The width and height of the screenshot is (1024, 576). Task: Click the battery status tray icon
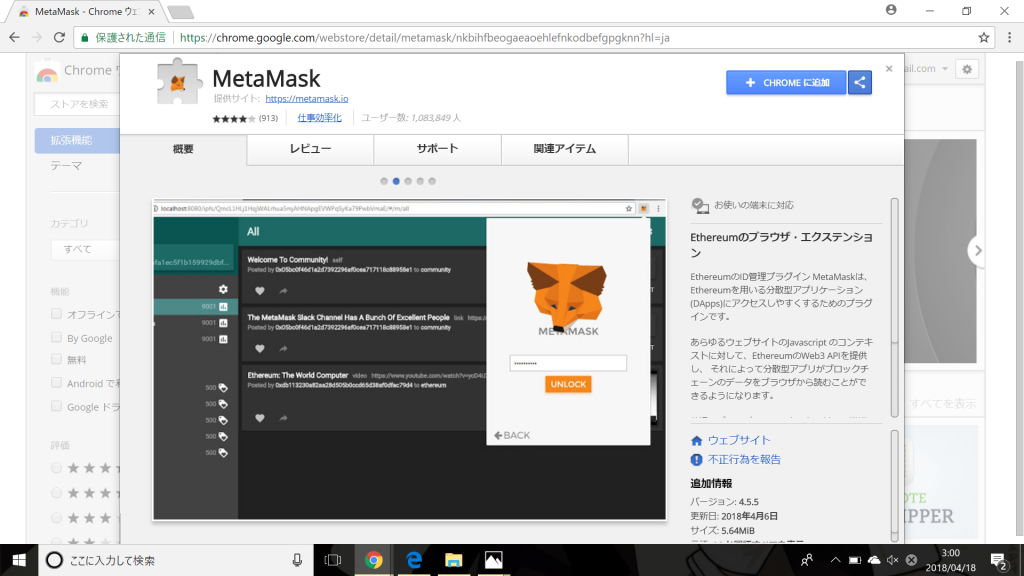(x=854, y=560)
